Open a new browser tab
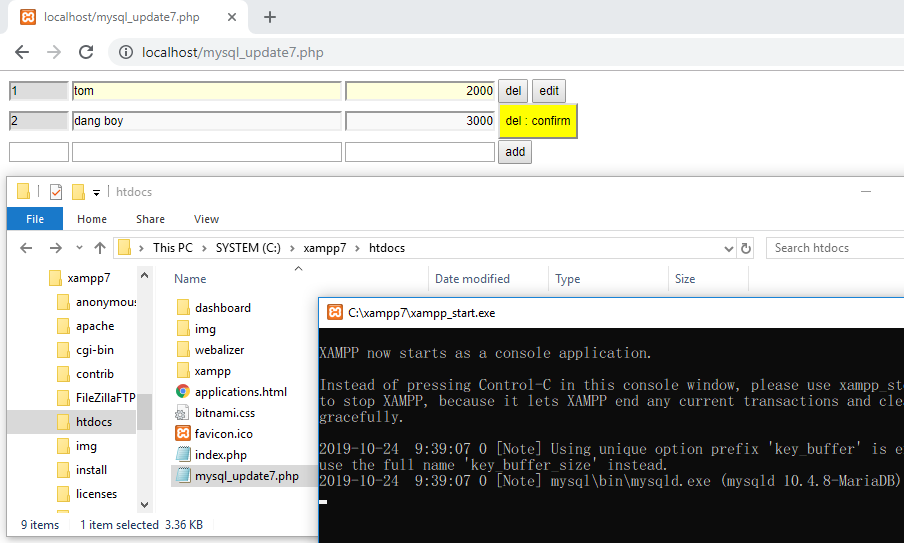The width and height of the screenshot is (904, 543). 270,17
